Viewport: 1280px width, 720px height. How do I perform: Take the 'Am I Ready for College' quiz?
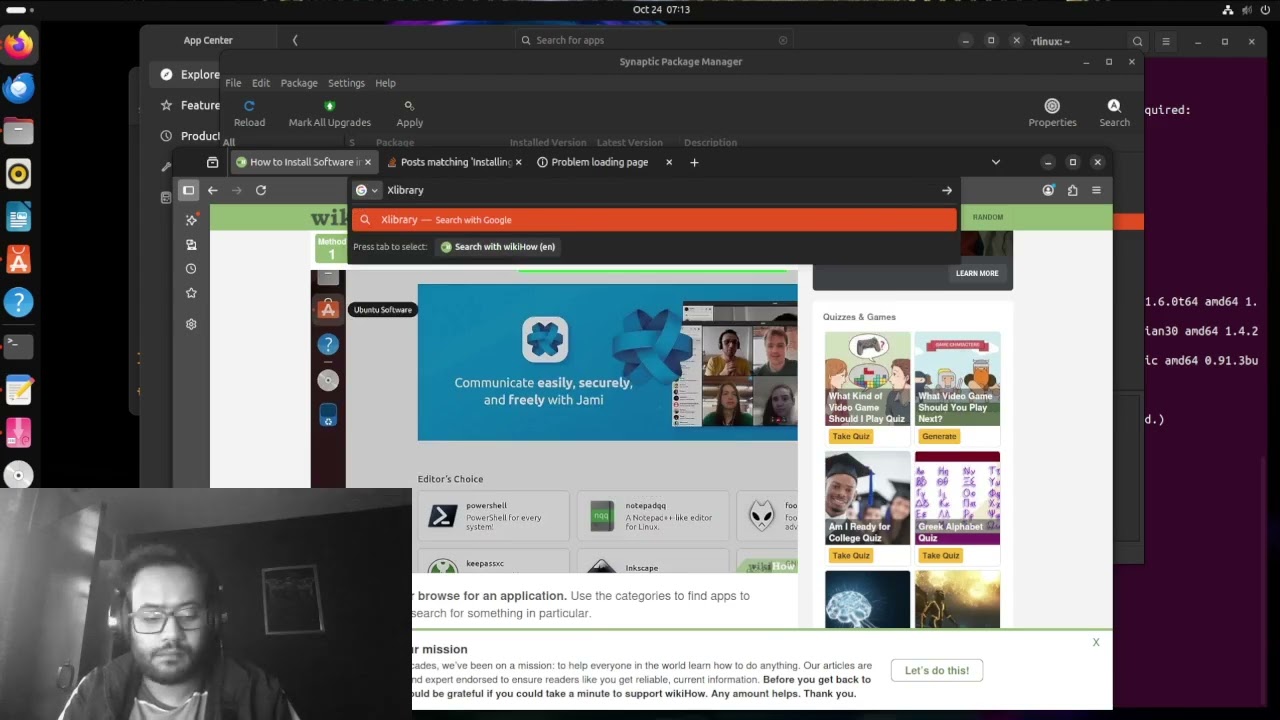(x=851, y=555)
